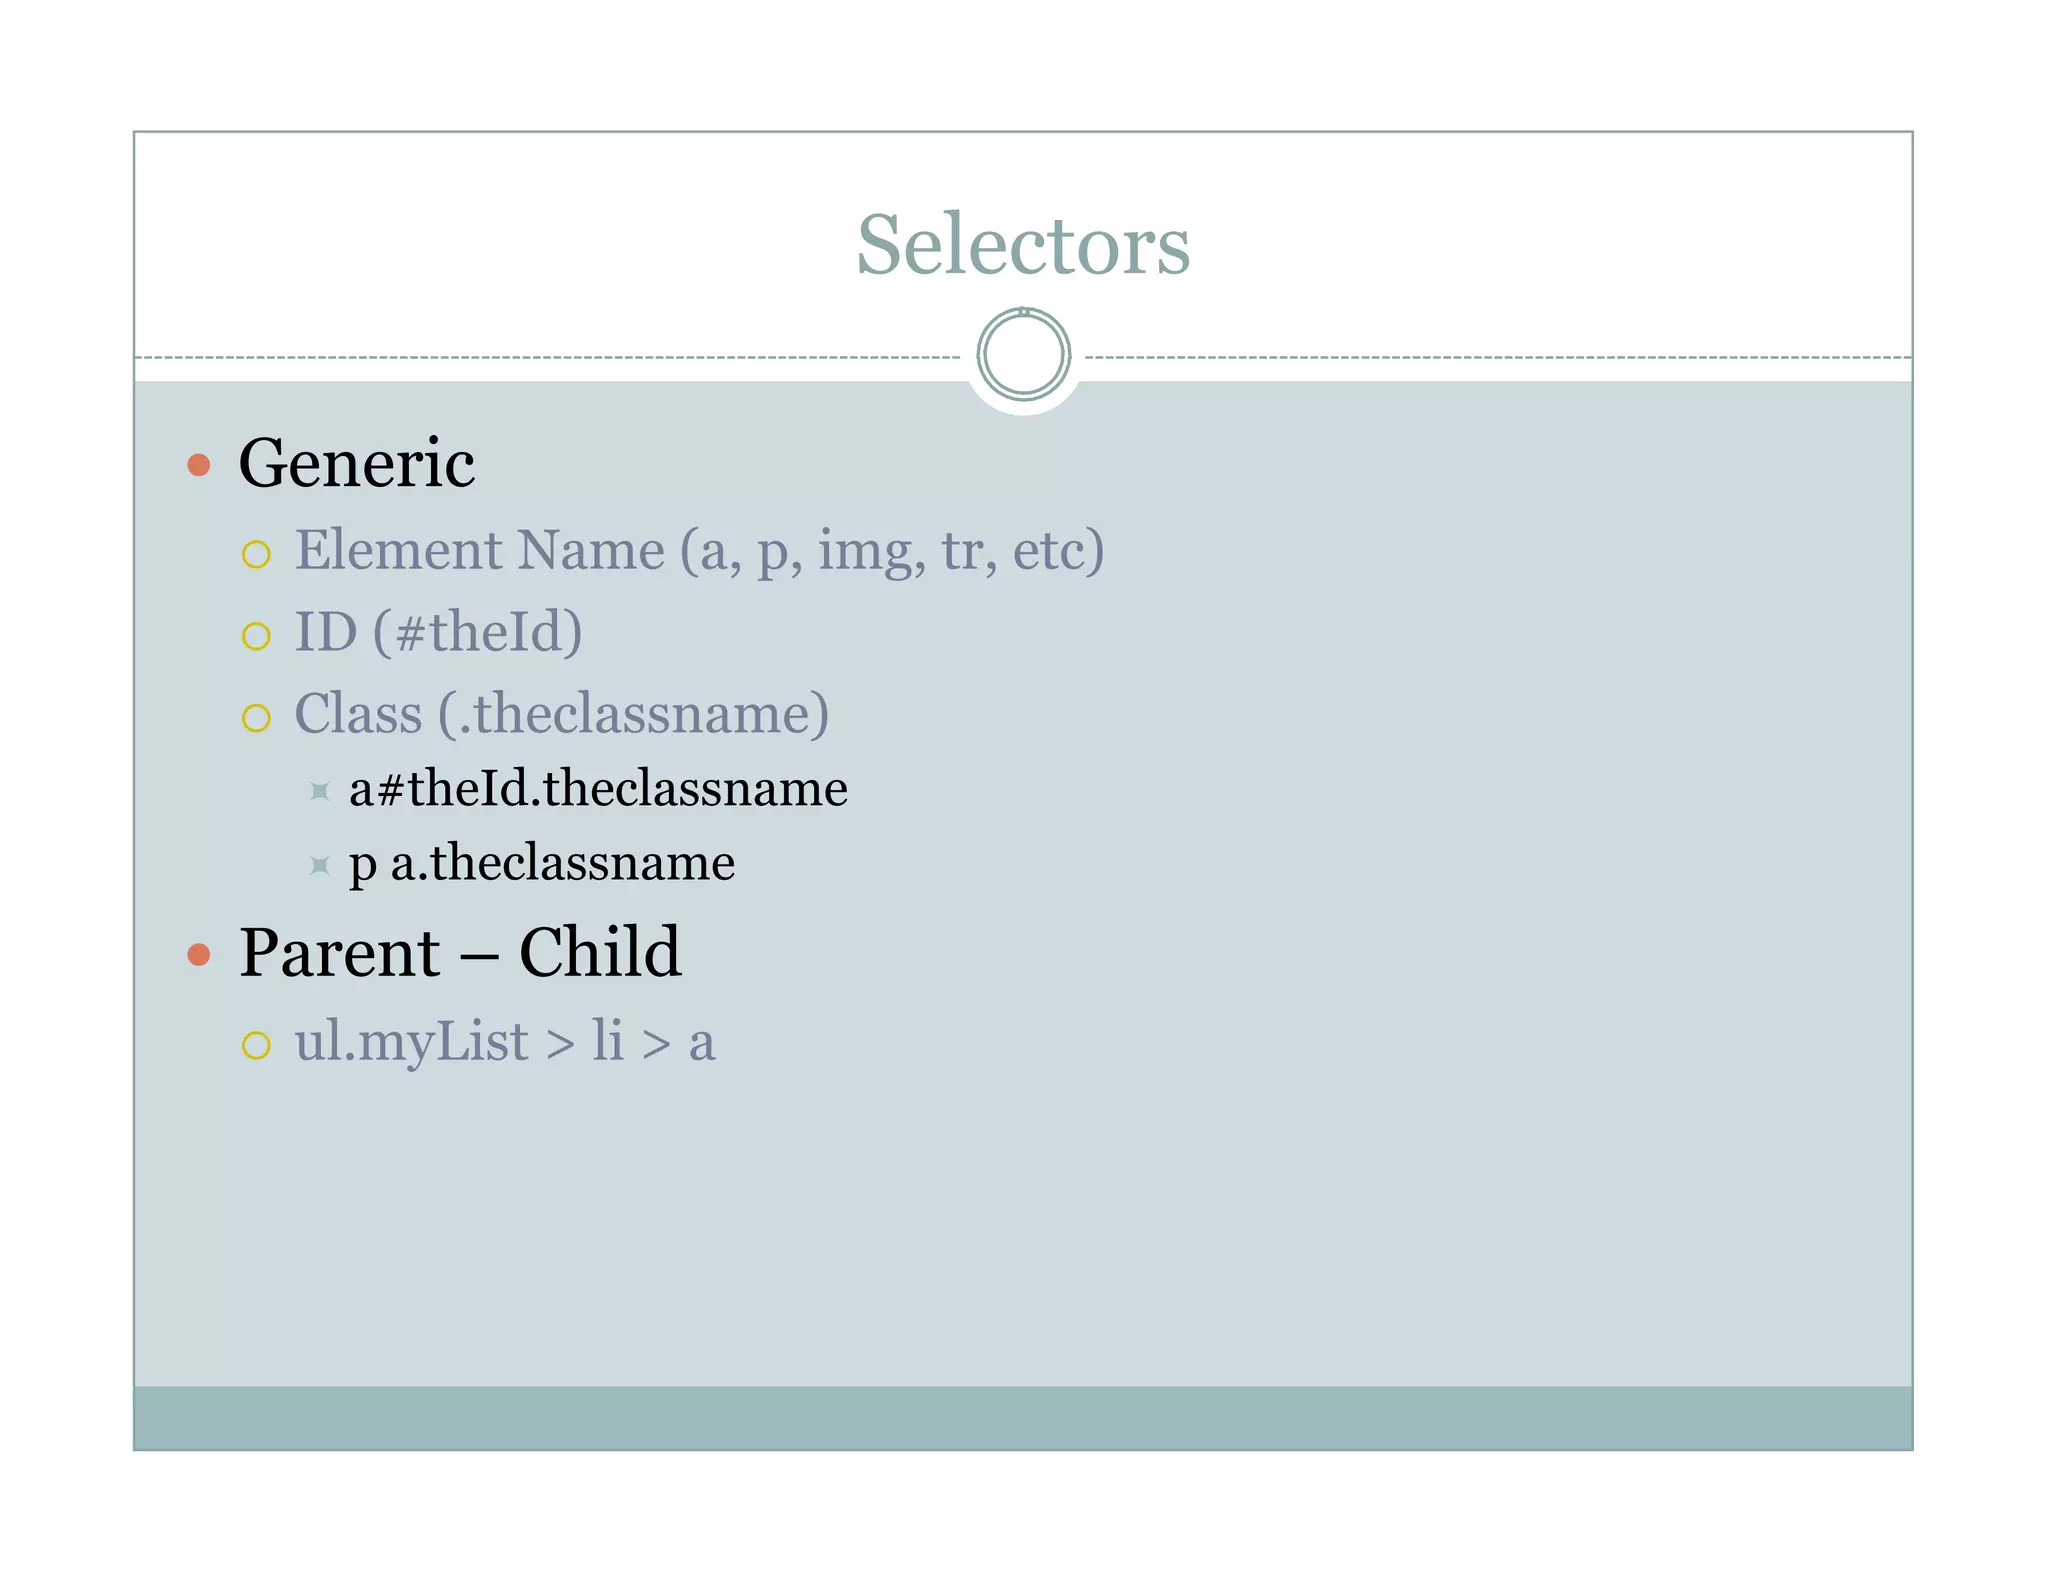Click the yellow ring bullet beside ul.myList
Screen dimensions: 2048x1582
tap(256, 1045)
